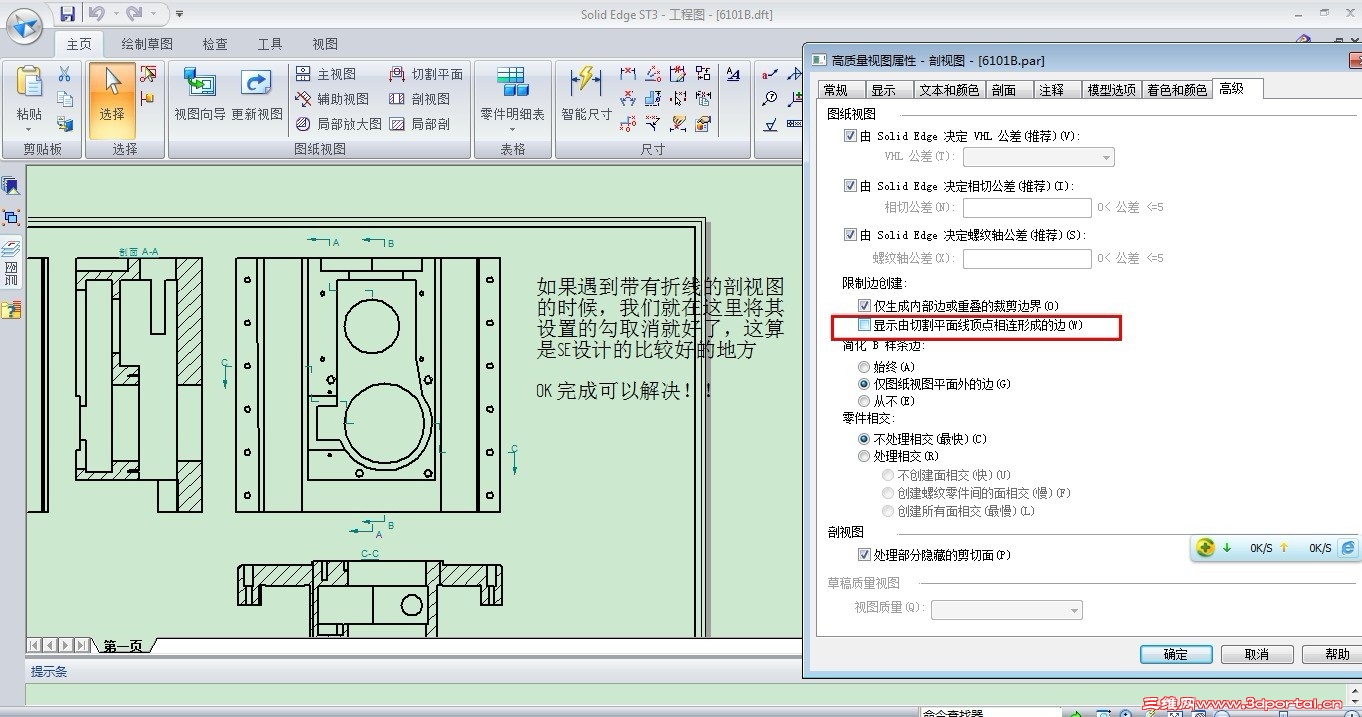The image size is (1362, 717).
Task: Choose the Broken-Out (局部剖) tool
Action: pos(420,124)
